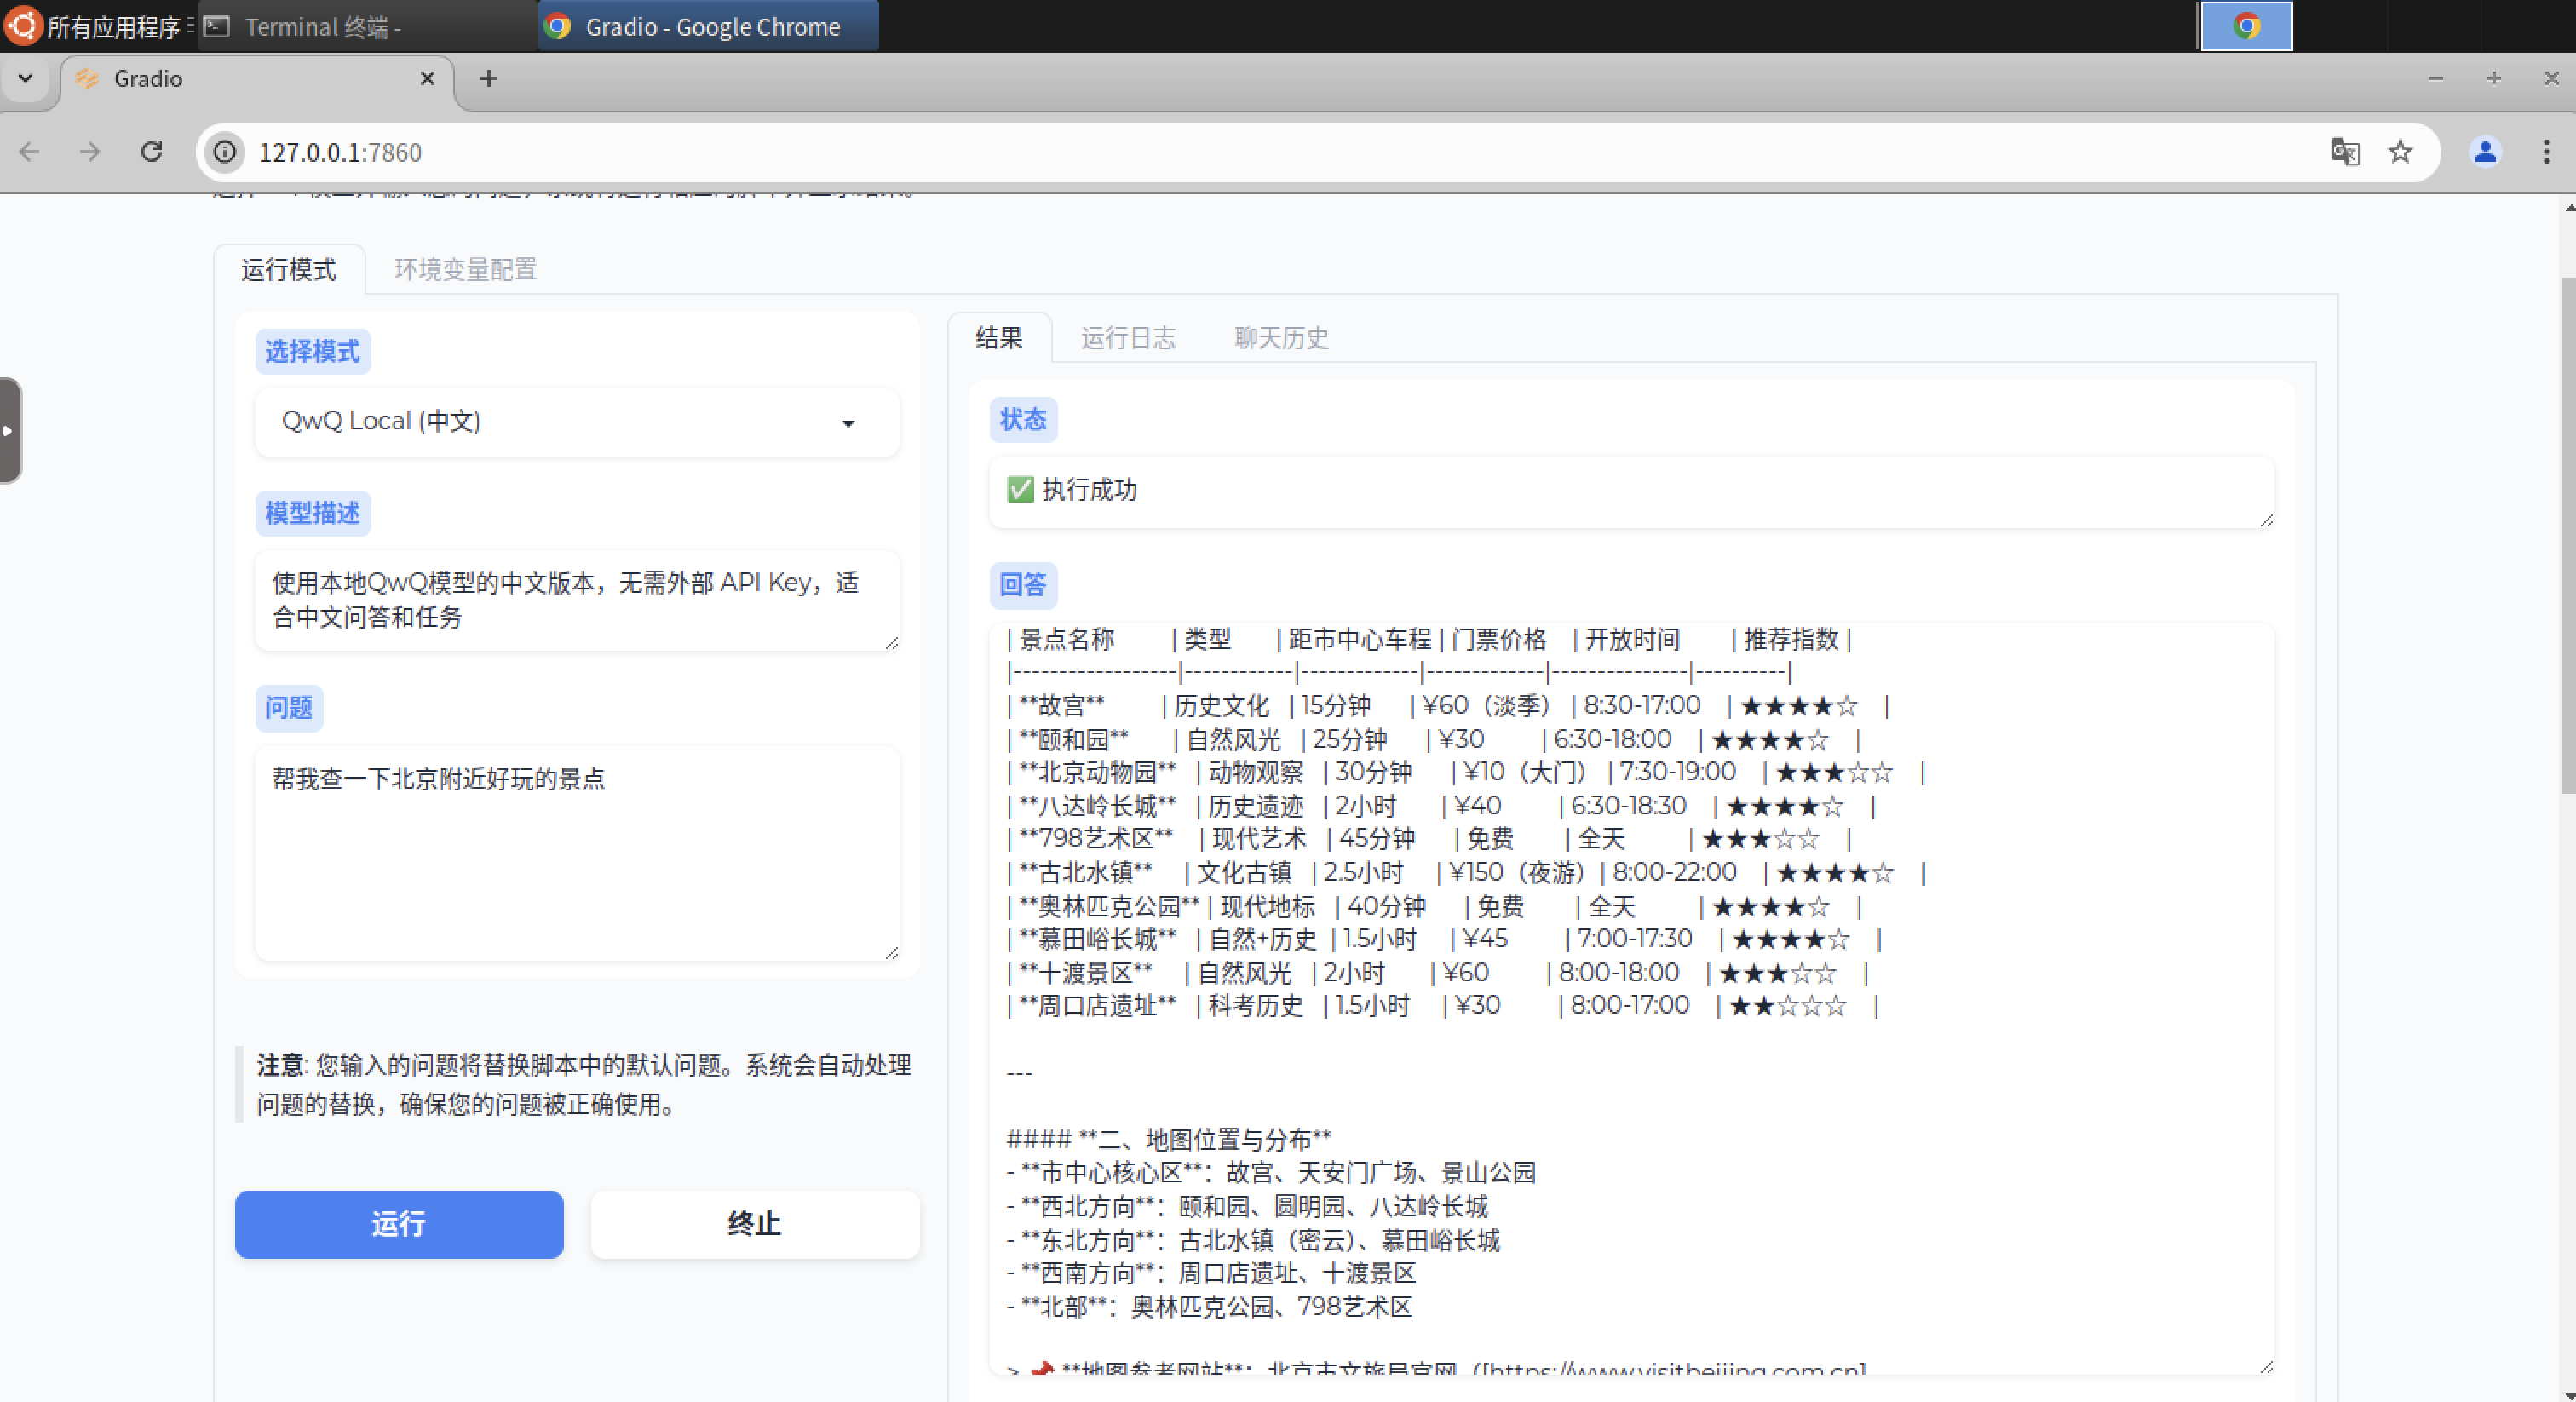Go back to the previous page
2576x1402 pixels.
(x=30, y=152)
